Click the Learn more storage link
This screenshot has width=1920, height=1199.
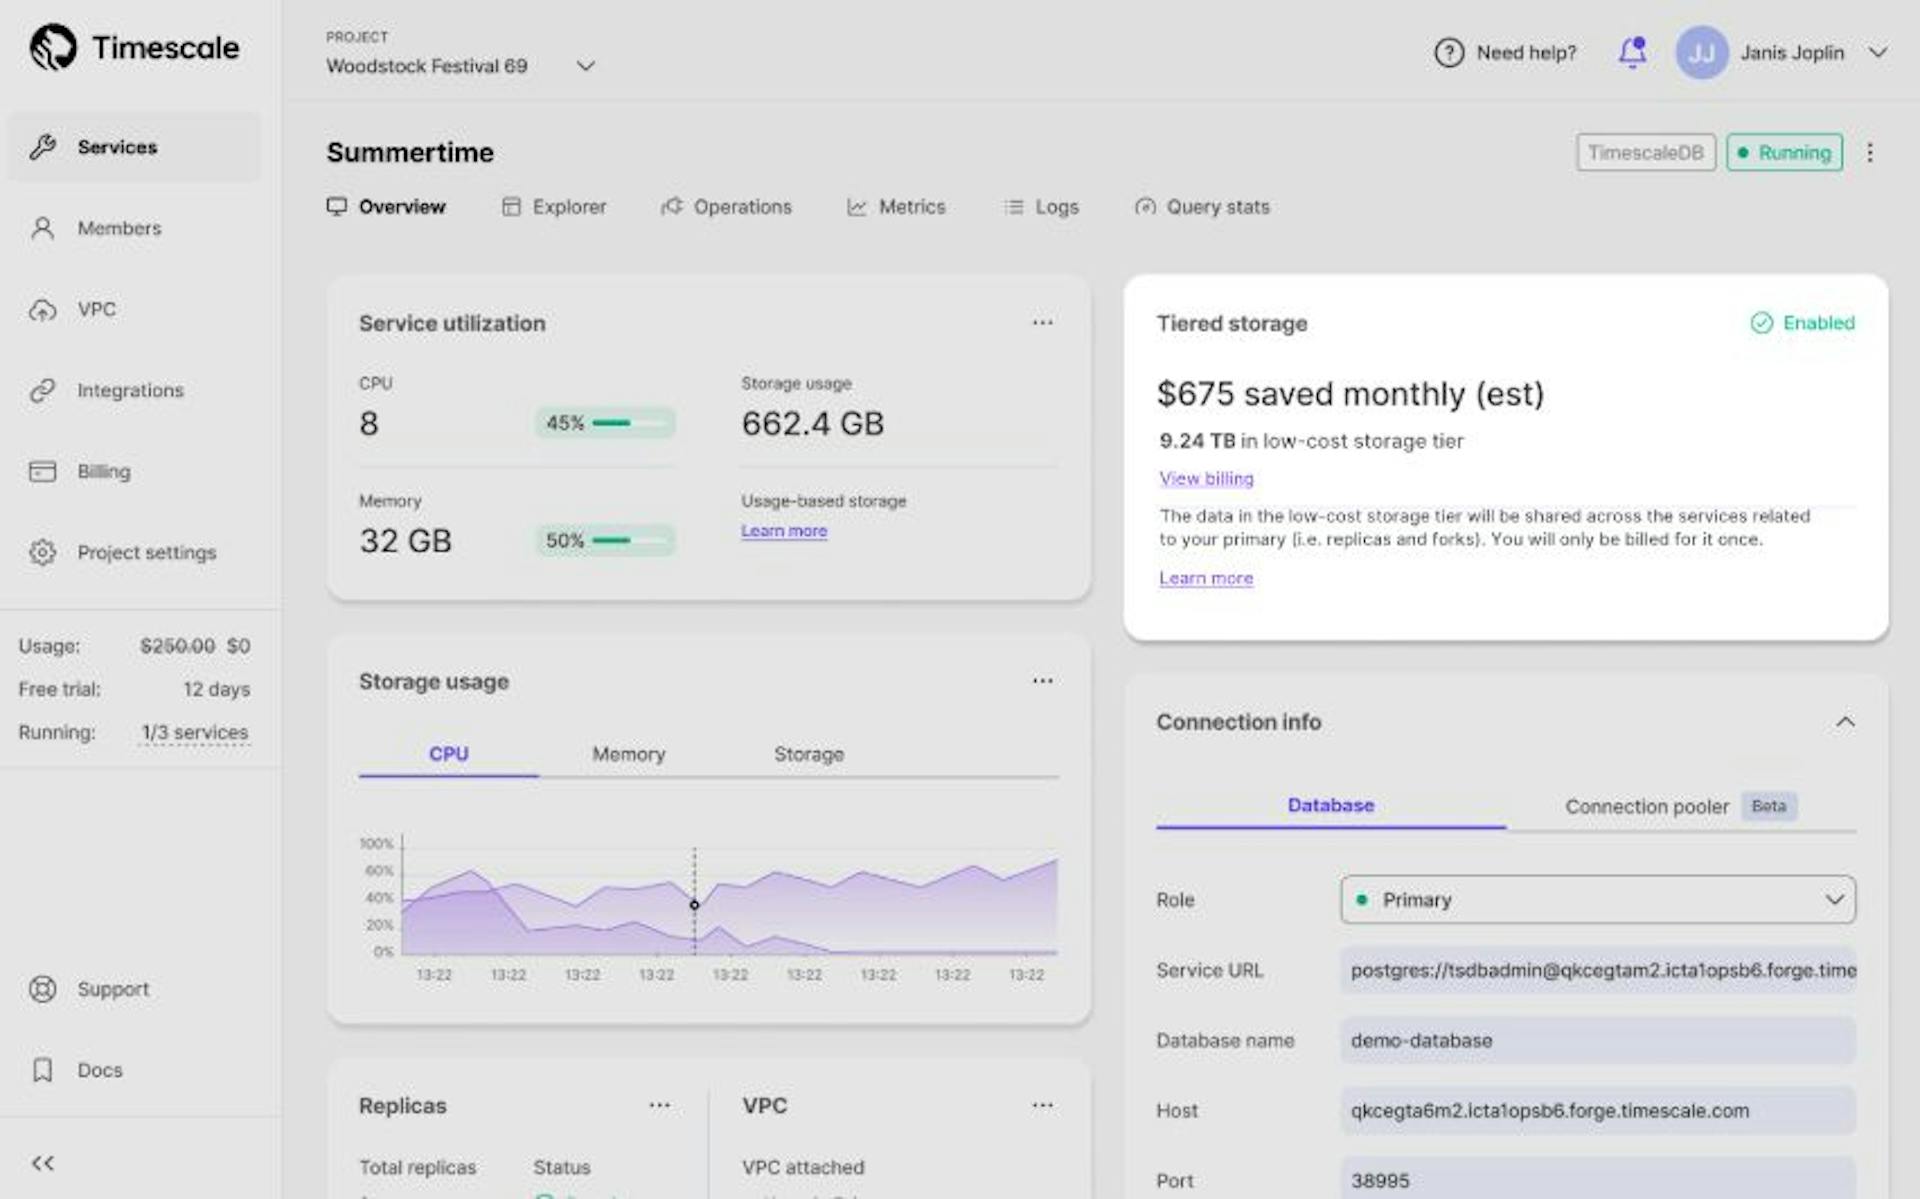(x=785, y=530)
